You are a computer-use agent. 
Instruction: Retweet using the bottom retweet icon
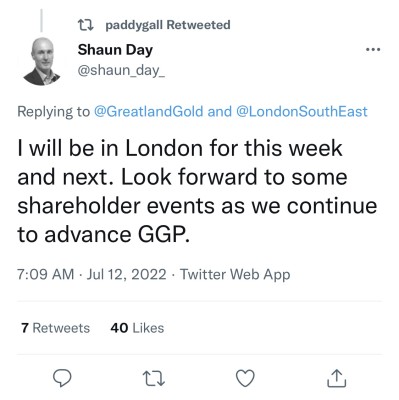coord(154,378)
